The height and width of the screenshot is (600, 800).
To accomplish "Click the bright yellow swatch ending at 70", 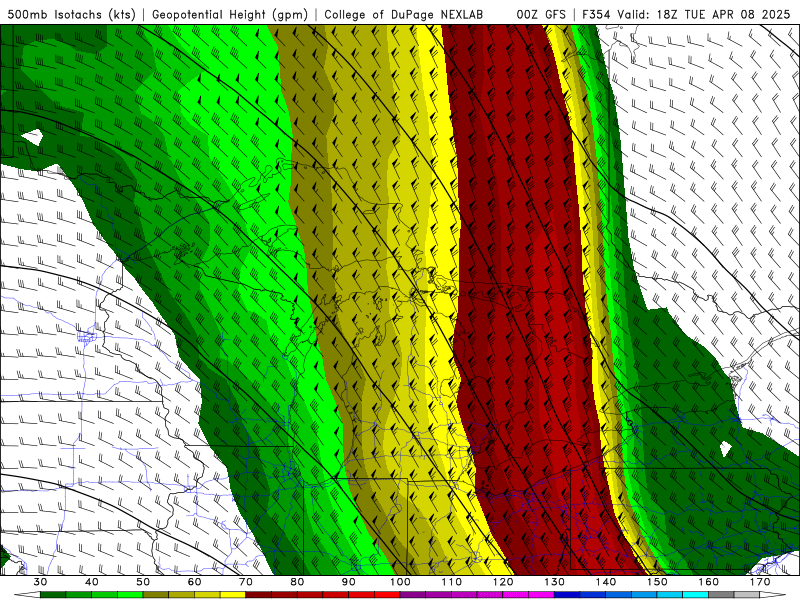I will coord(233,595).
